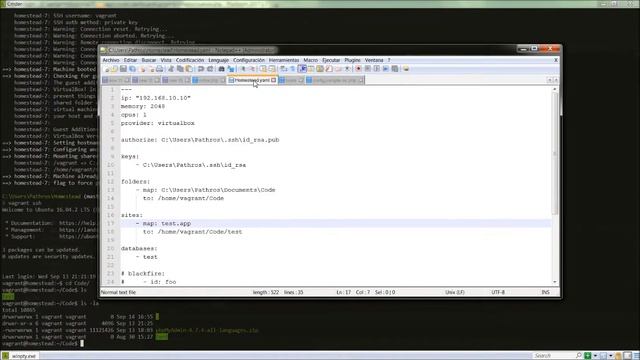Click the INS indicator in status bar
Image resolution: width=640 pixels, height=360 pixels.
pos(545,292)
